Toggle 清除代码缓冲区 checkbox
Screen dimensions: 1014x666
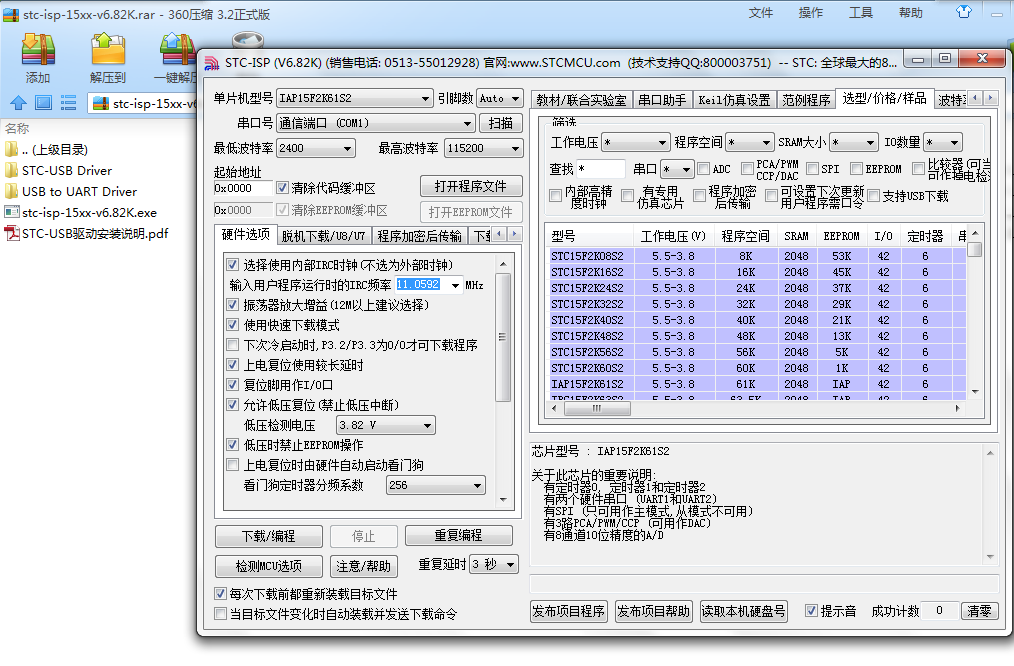283,188
